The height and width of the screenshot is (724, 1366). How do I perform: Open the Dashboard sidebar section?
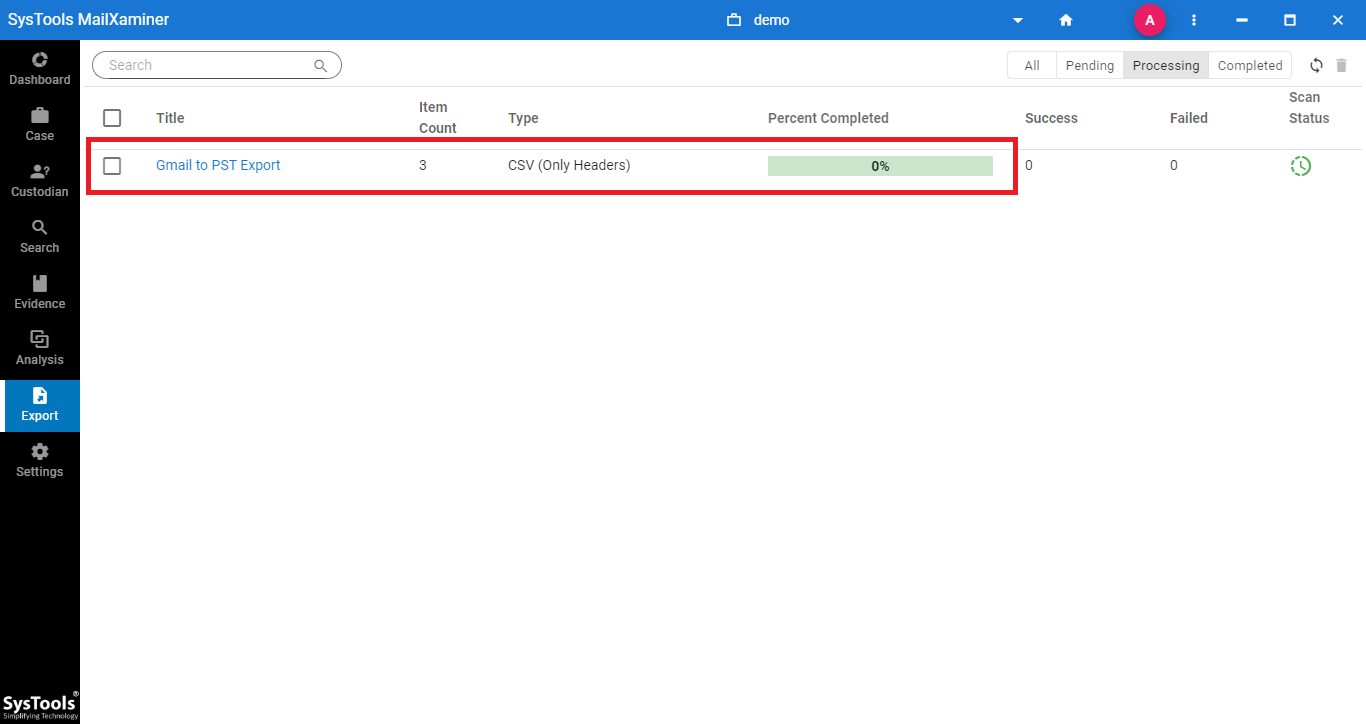(x=40, y=68)
